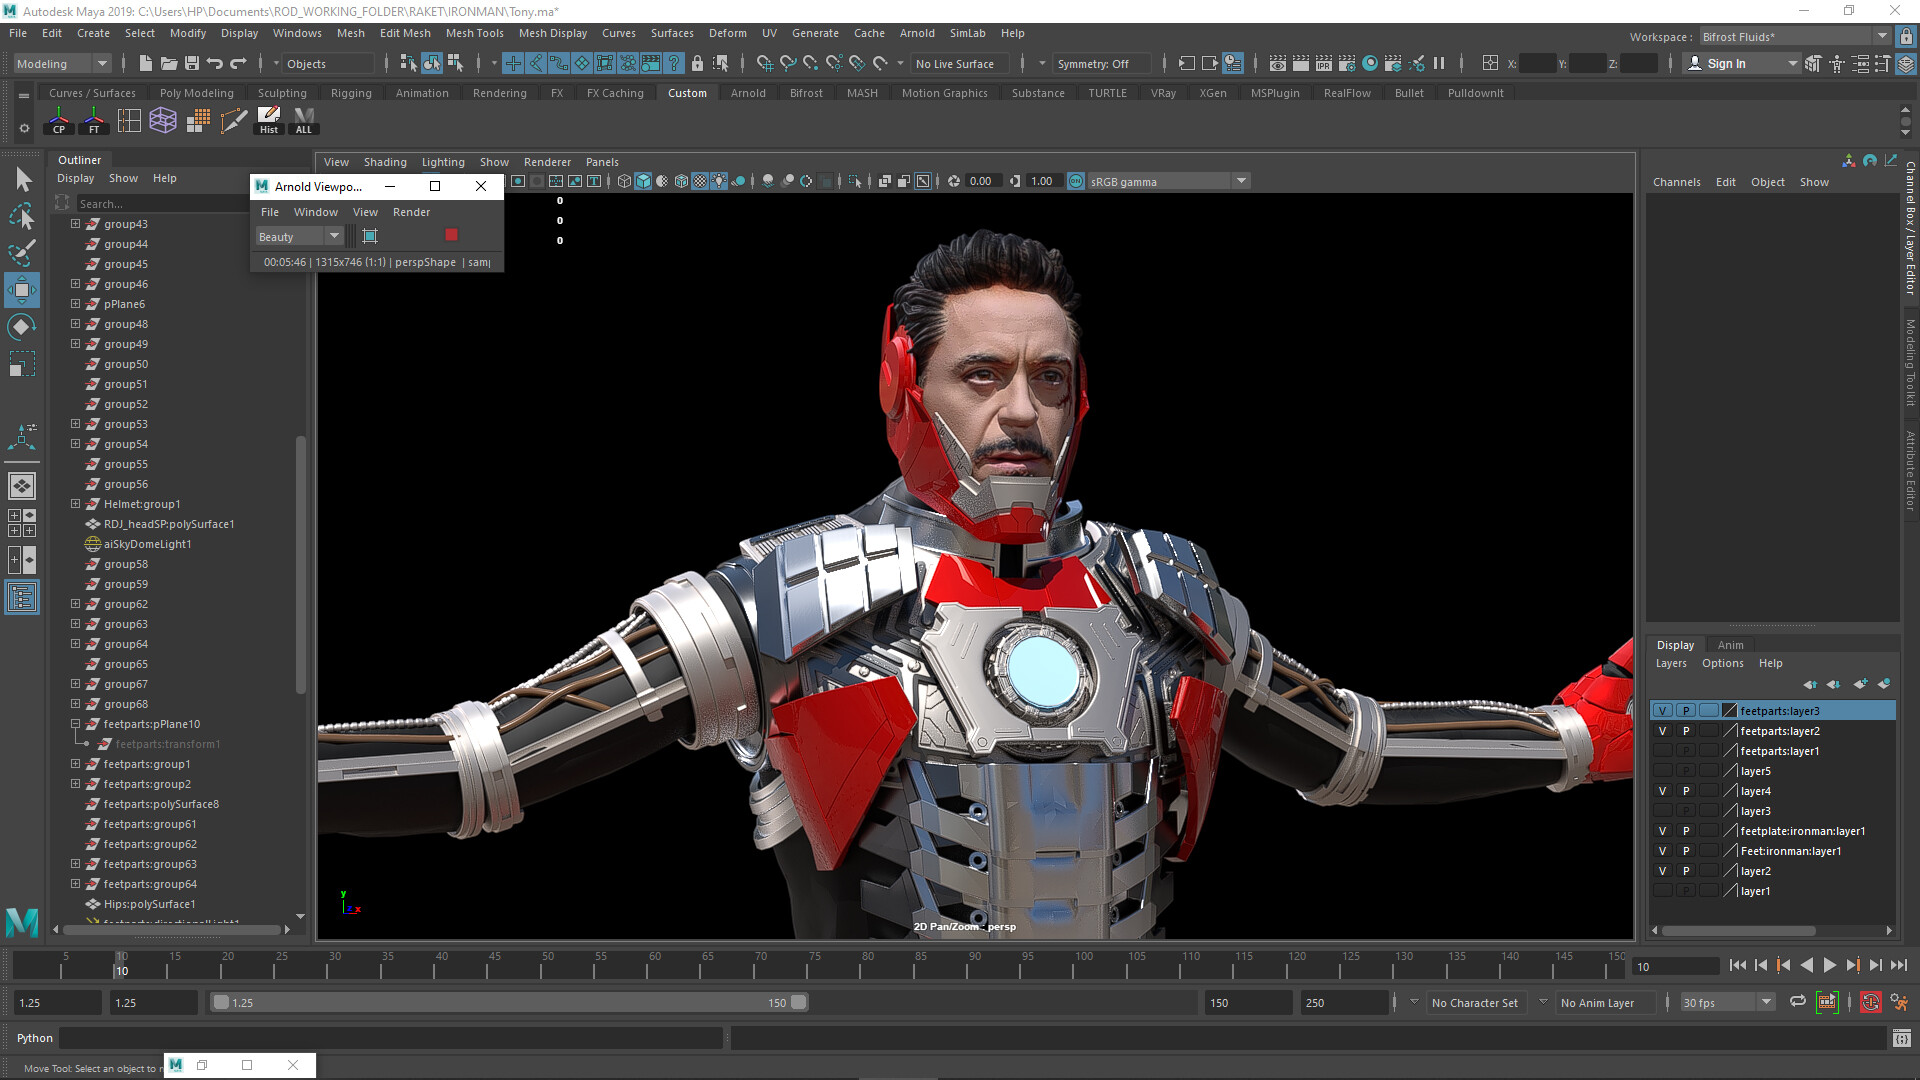
Task: Open the Mesh Tools menu
Action: [474, 33]
